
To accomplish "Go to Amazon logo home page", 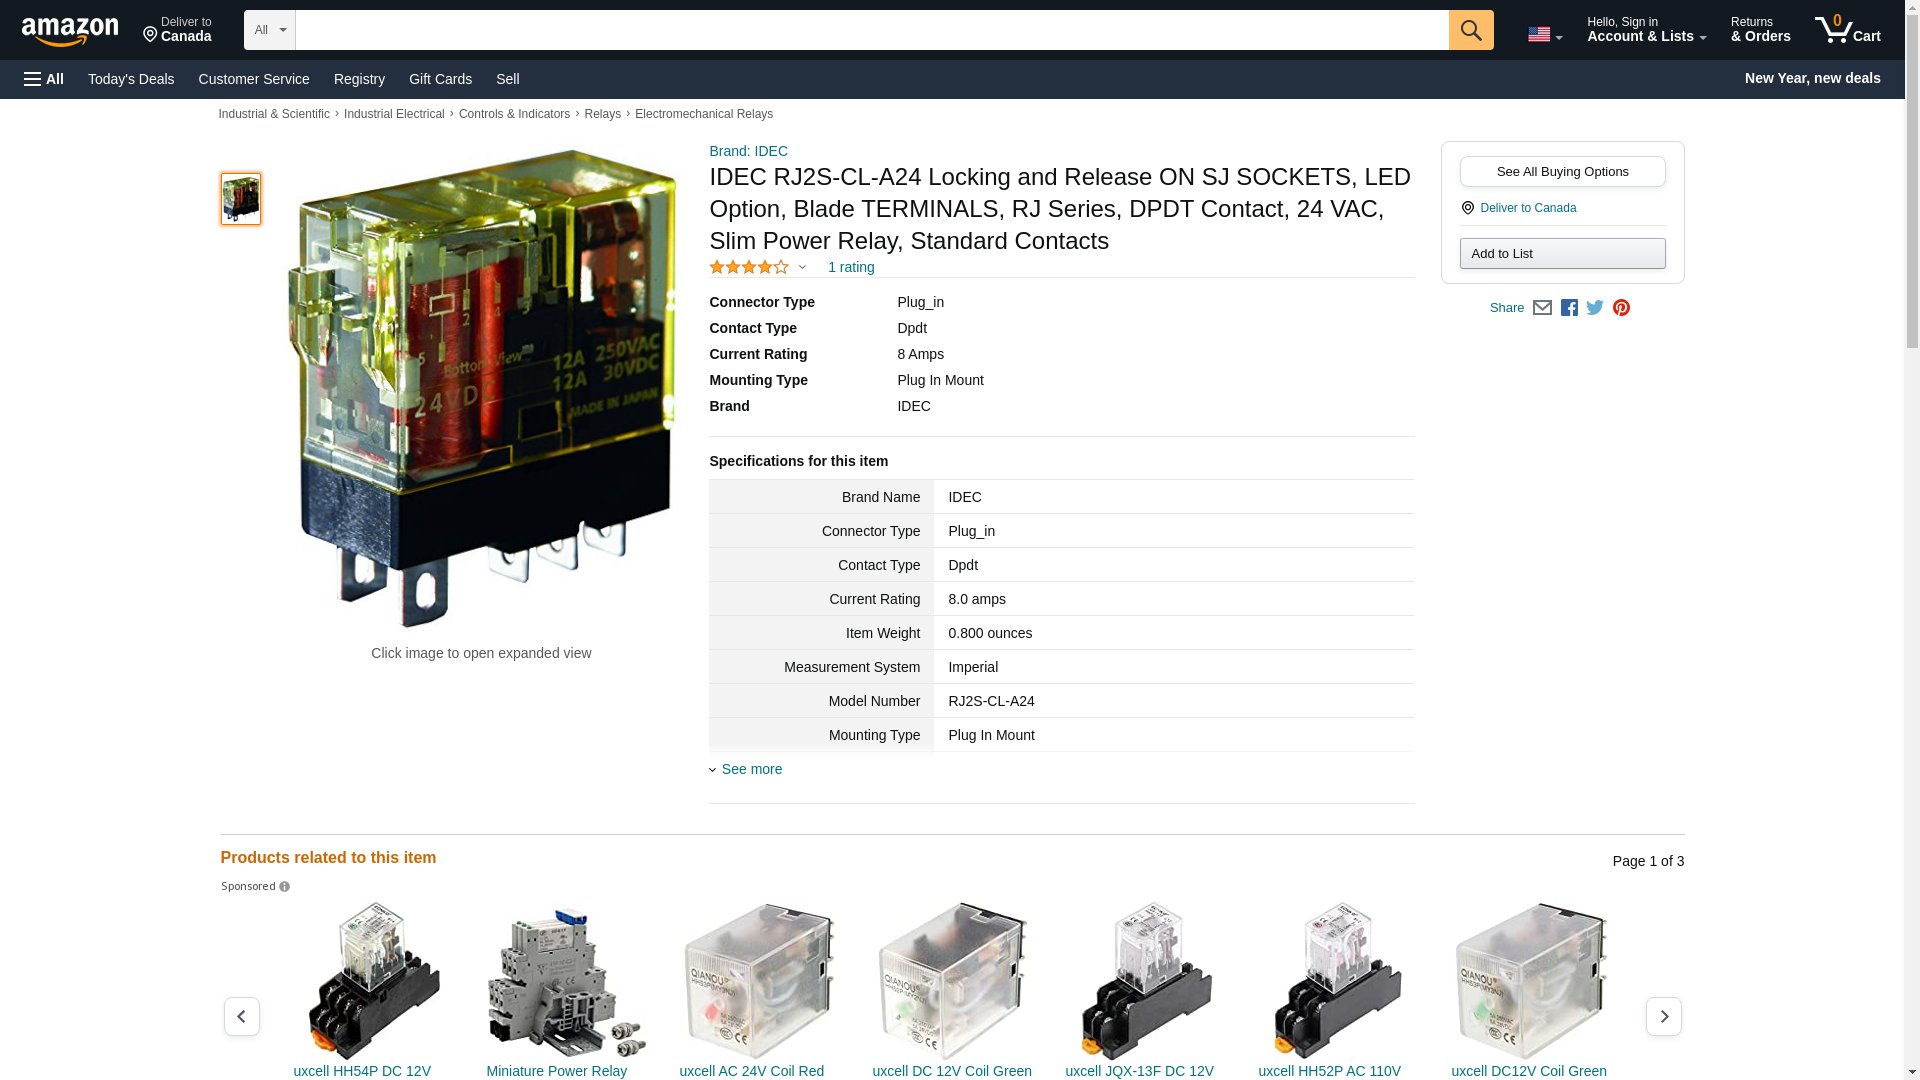I will pyautogui.click(x=70, y=31).
